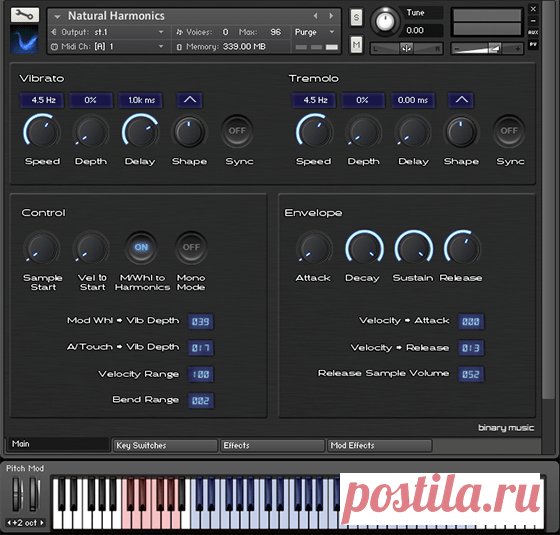Toggle Vibrato Sync button
Screen dimensions: 560x535
click(x=237, y=131)
